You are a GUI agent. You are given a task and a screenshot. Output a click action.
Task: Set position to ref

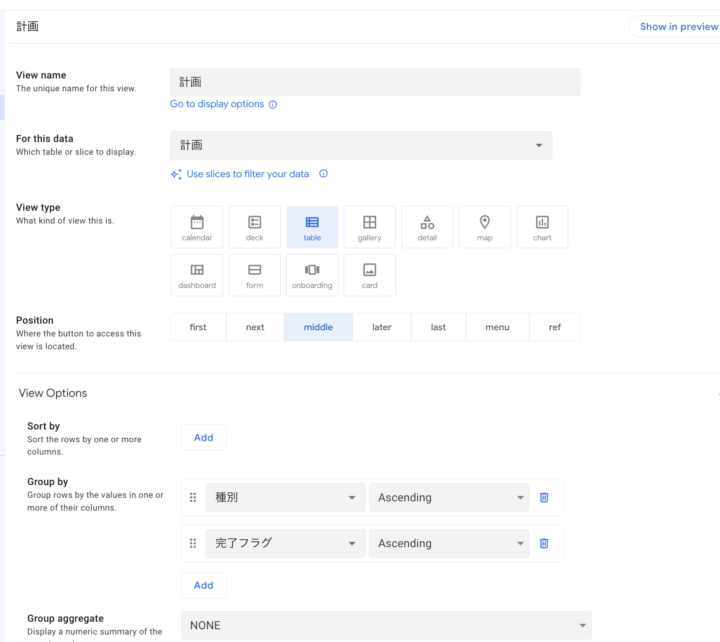click(x=554, y=327)
